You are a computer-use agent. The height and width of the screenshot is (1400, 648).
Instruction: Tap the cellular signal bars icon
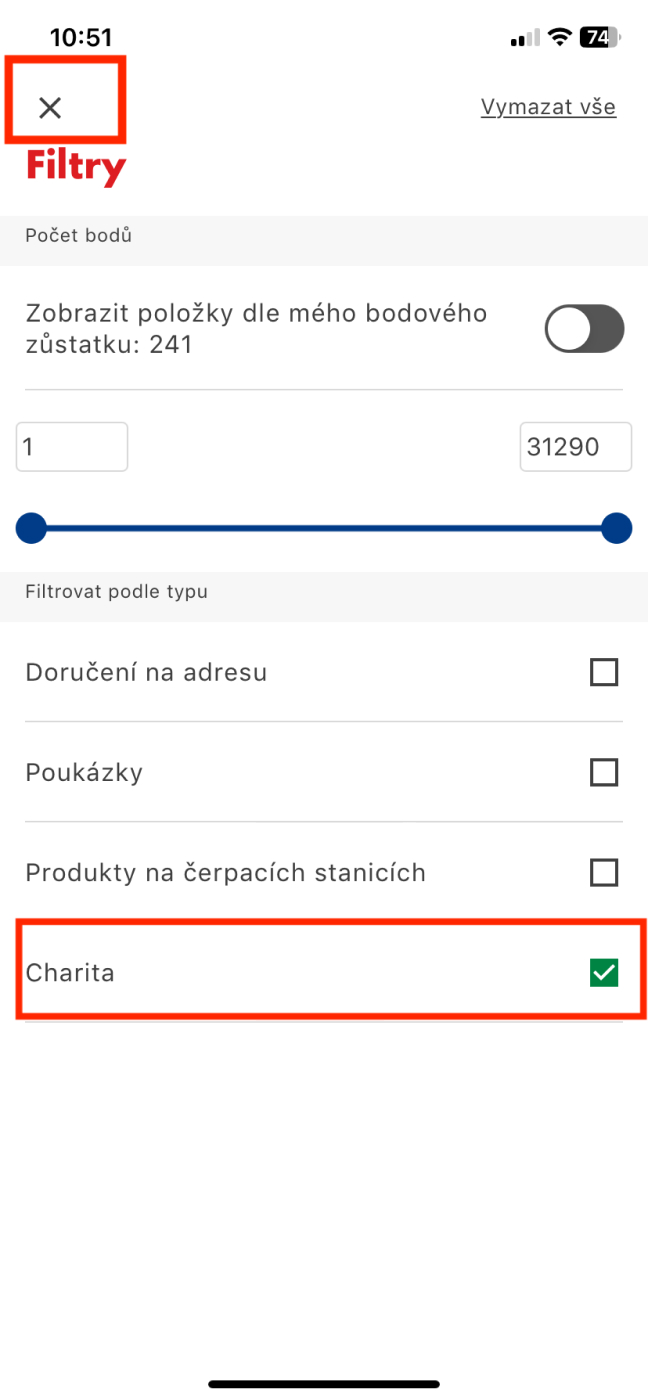525,39
